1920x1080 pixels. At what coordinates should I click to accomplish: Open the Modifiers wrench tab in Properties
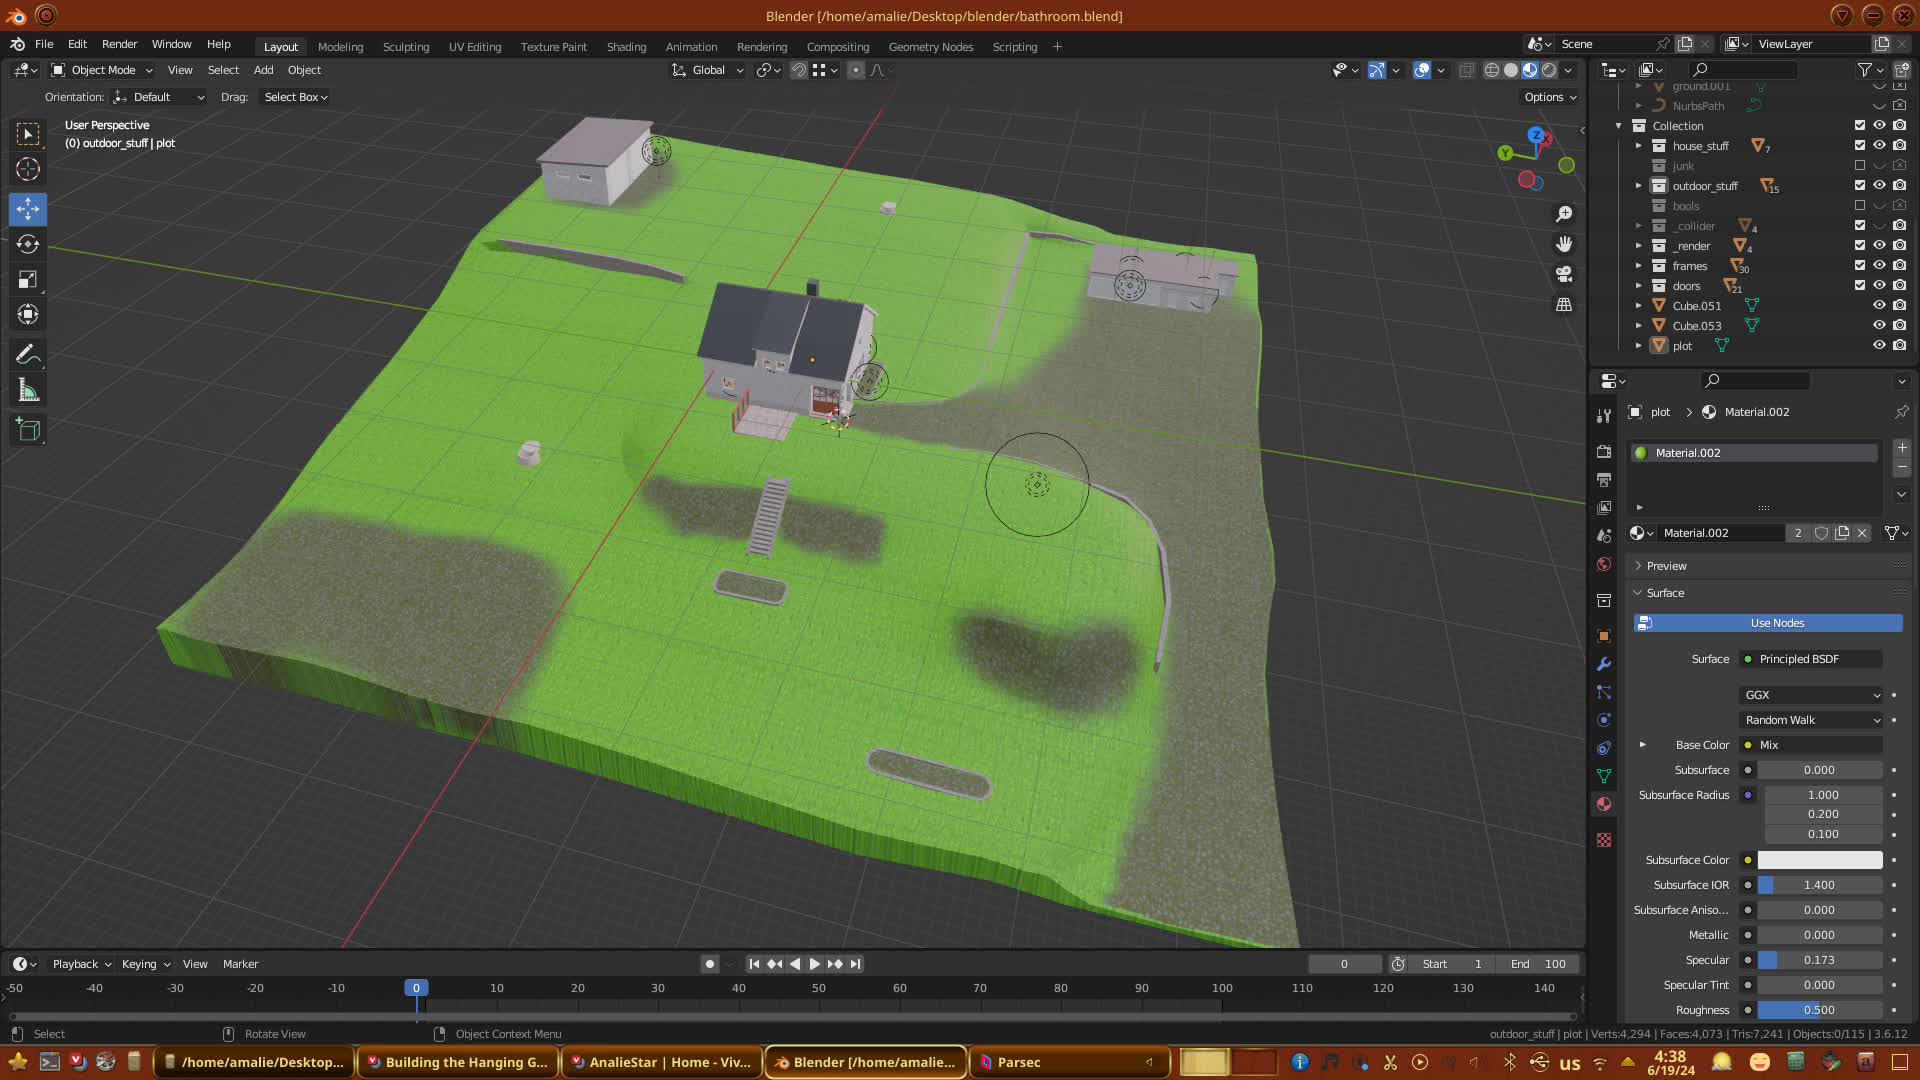(1604, 664)
